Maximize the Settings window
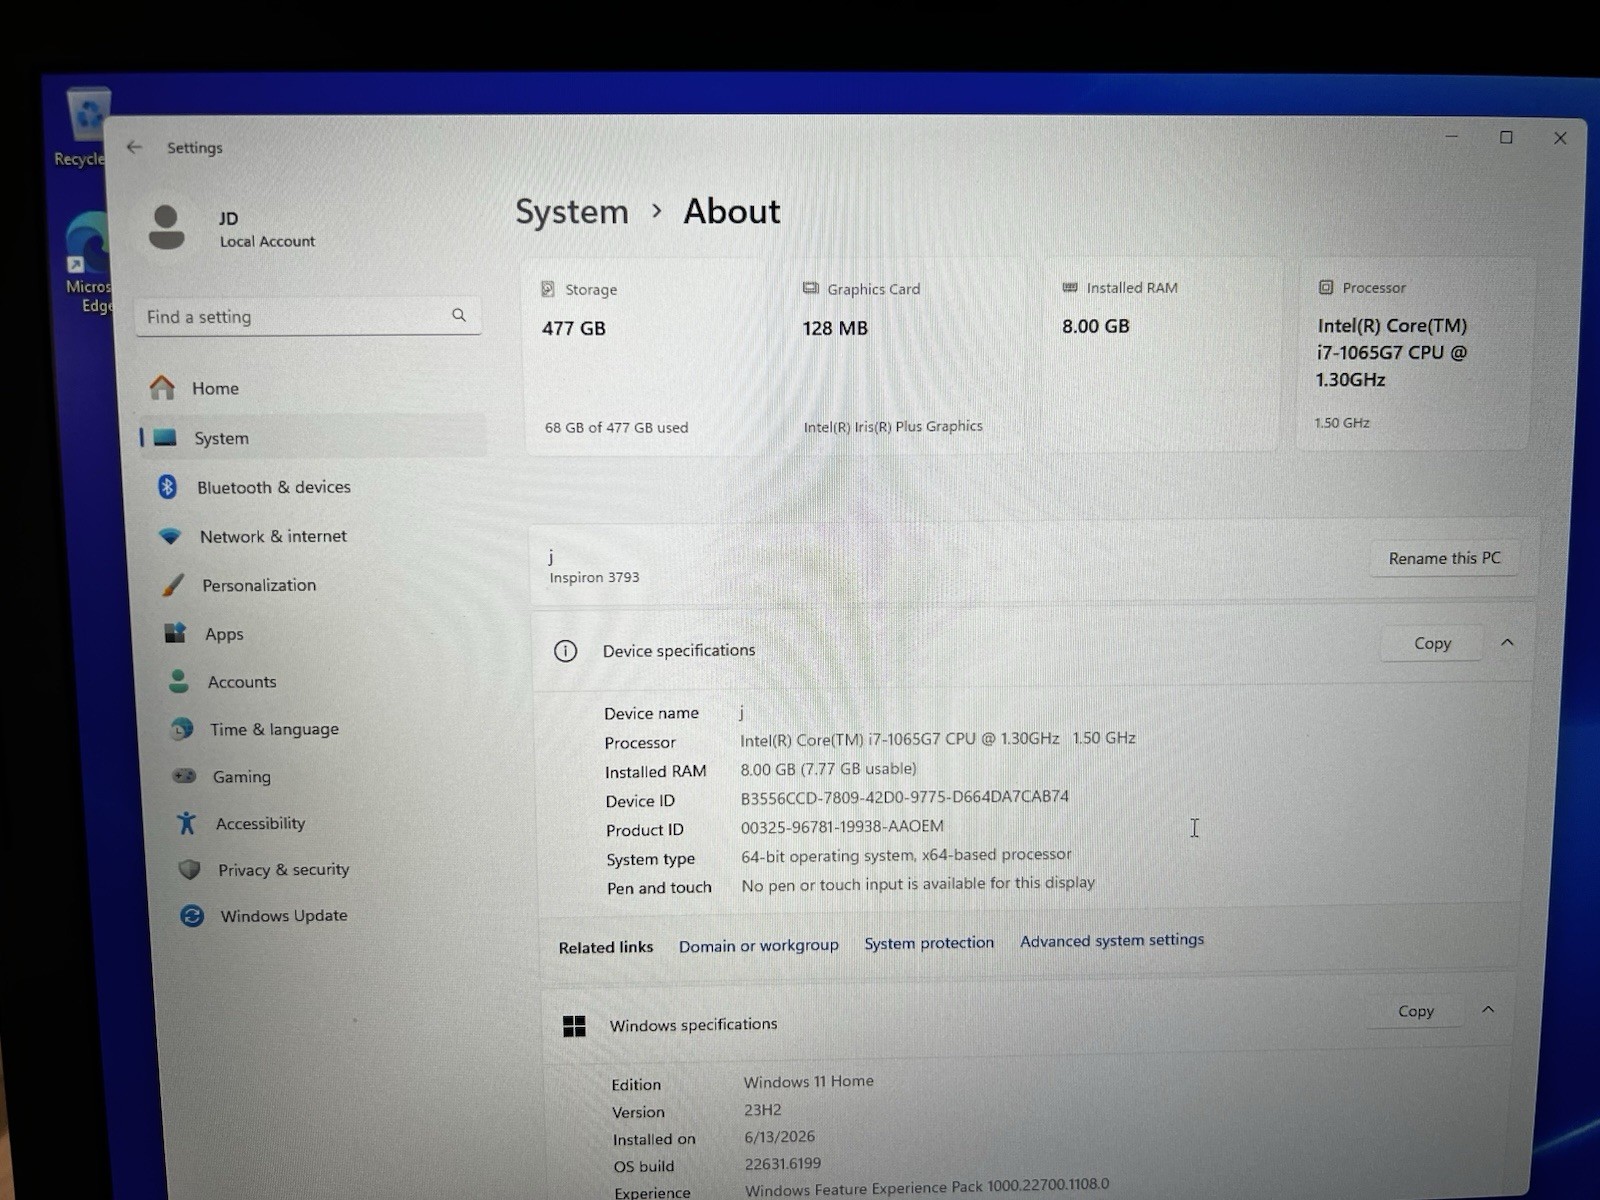This screenshot has width=1600, height=1200. pos(1506,137)
